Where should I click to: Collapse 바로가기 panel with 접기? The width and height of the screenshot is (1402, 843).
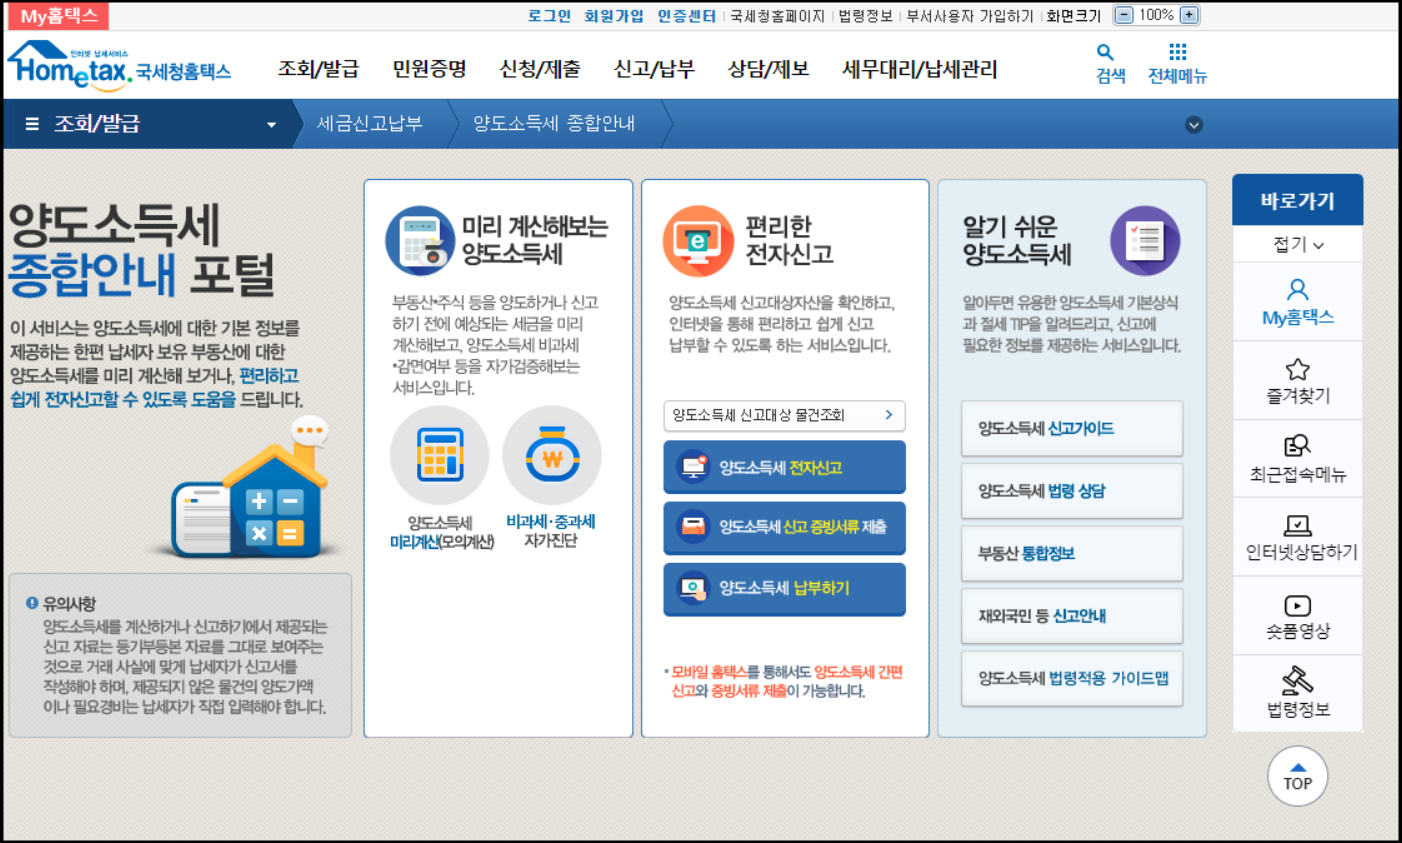(x=1297, y=244)
